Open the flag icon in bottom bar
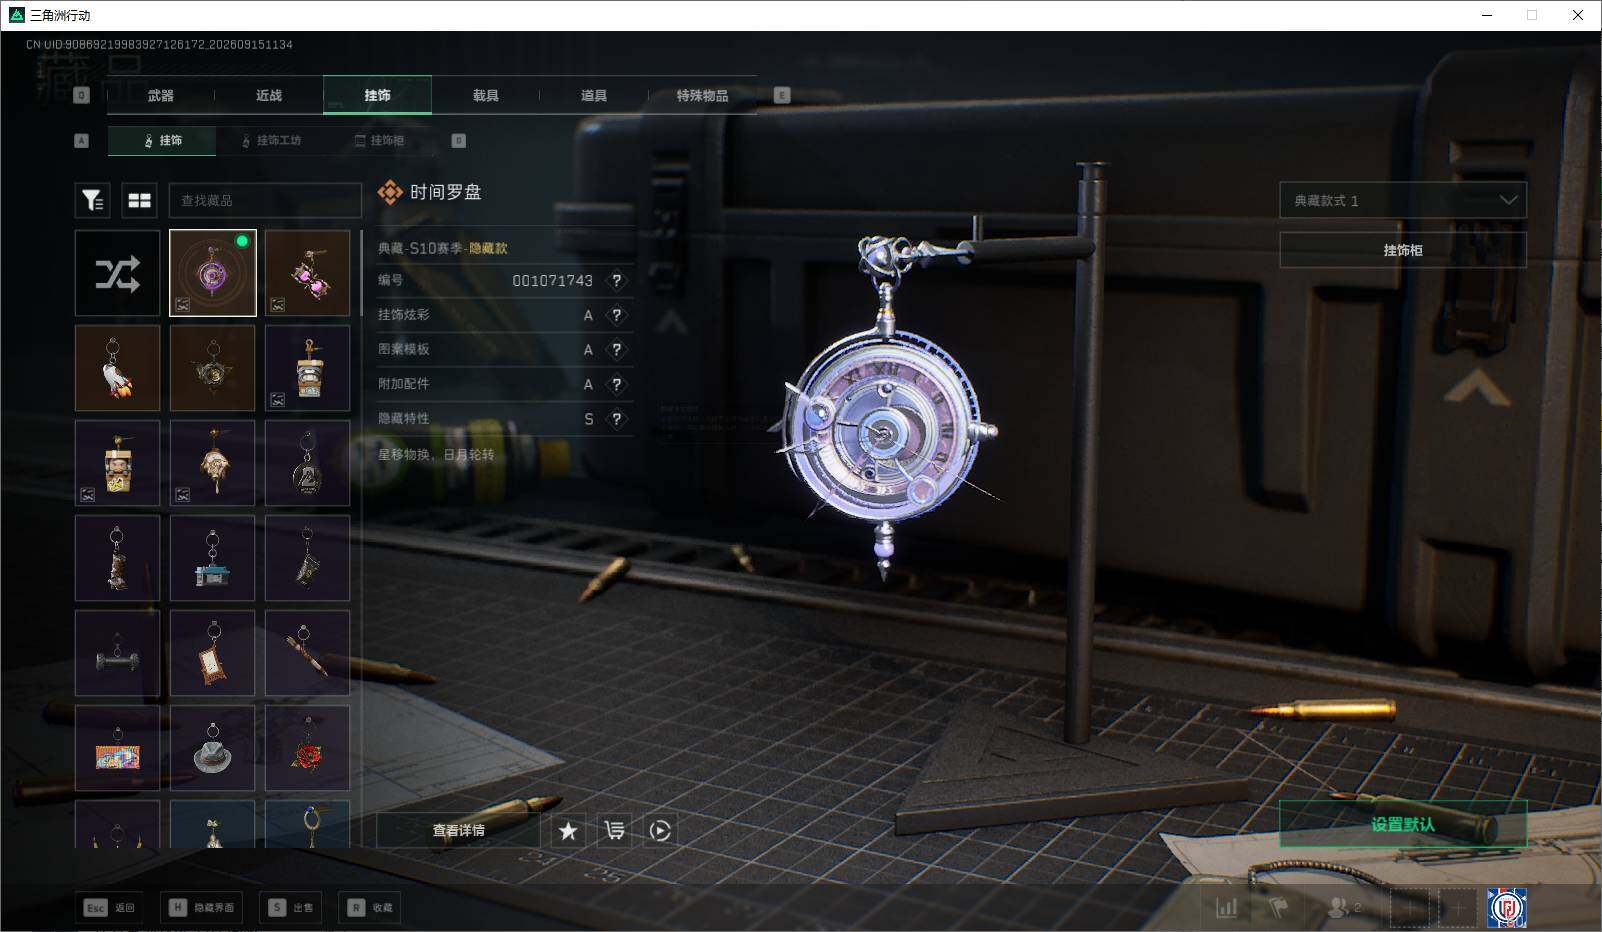1602x932 pixels. coord(1279,907)
